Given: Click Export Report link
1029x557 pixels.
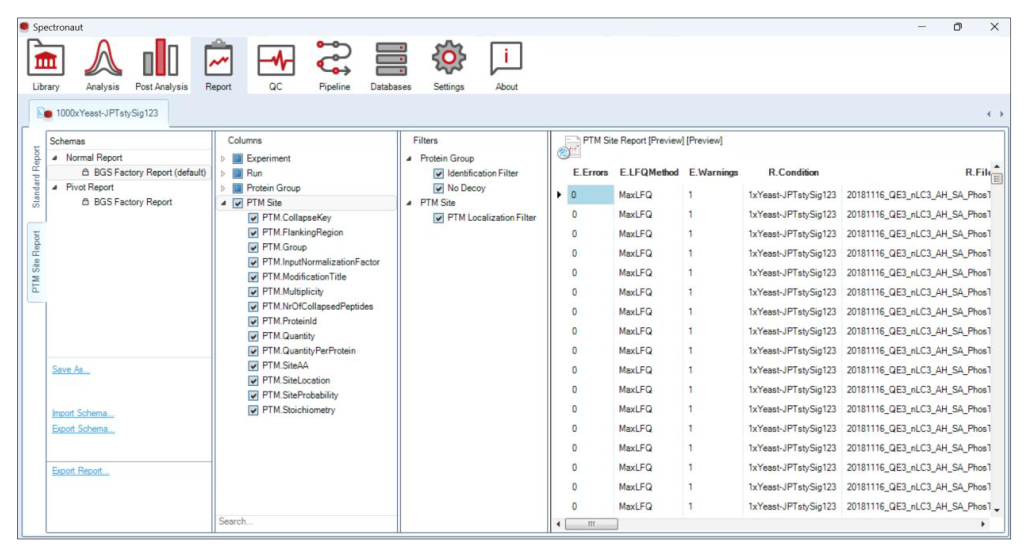Looking at the screenshot, I should point(80,471).
